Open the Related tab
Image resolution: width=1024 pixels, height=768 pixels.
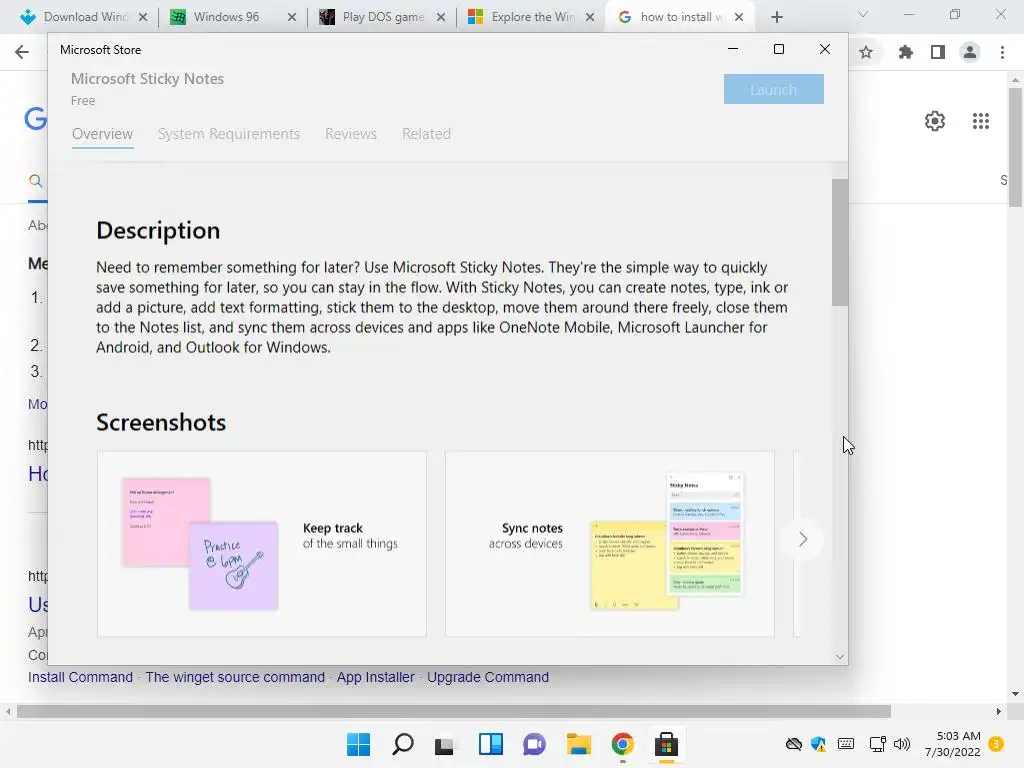coord(426,134)
